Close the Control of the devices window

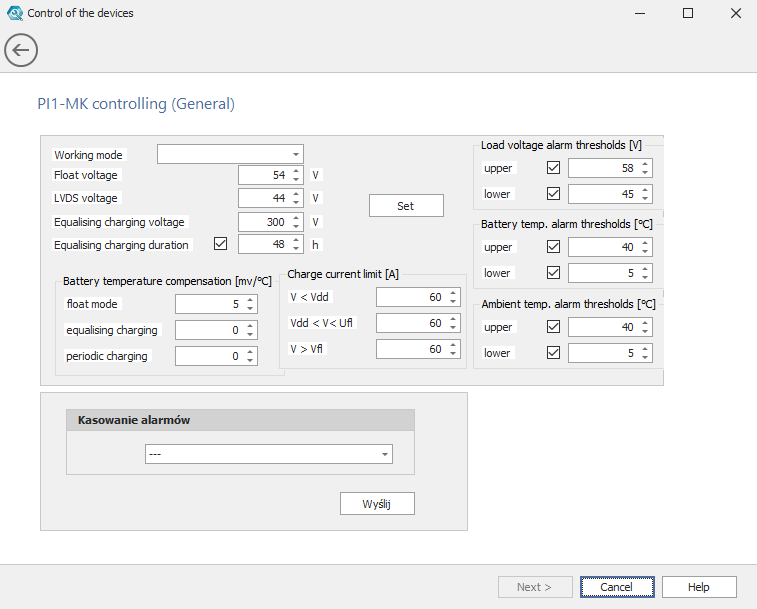coord(736,13)
